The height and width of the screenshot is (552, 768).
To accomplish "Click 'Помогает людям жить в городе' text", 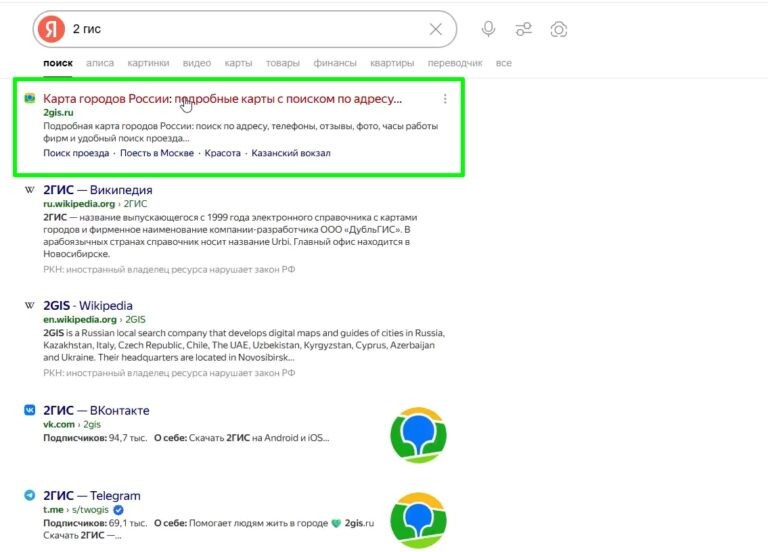I will coord(258,523).
